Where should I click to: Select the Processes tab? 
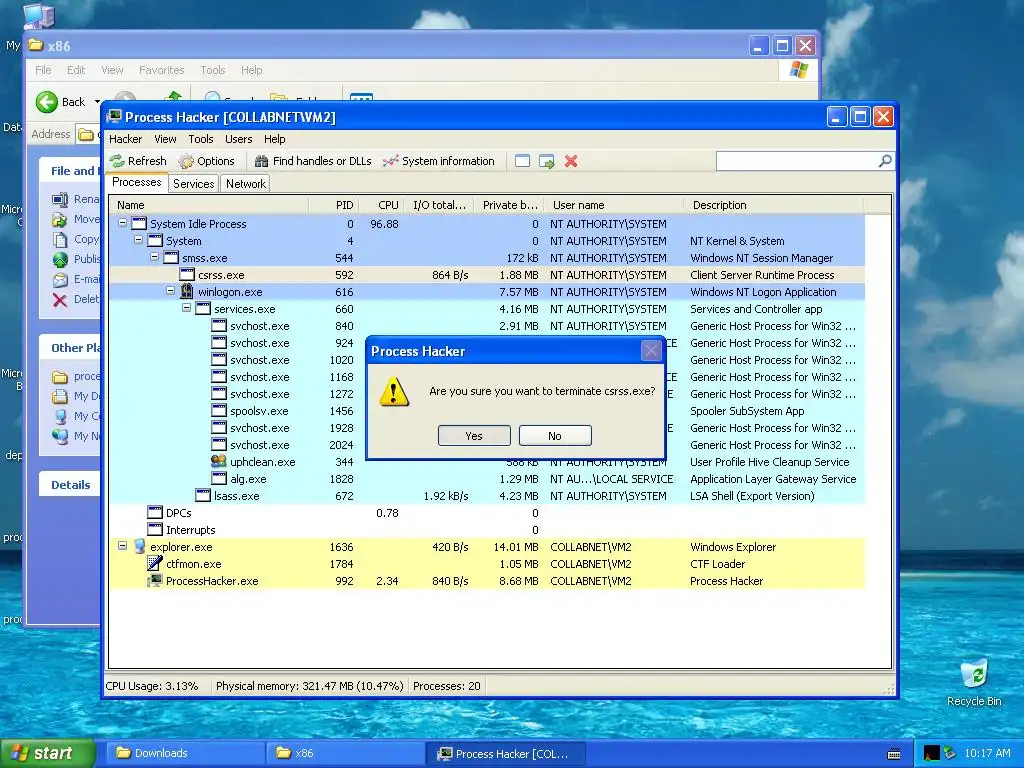(x=136, y=182)
